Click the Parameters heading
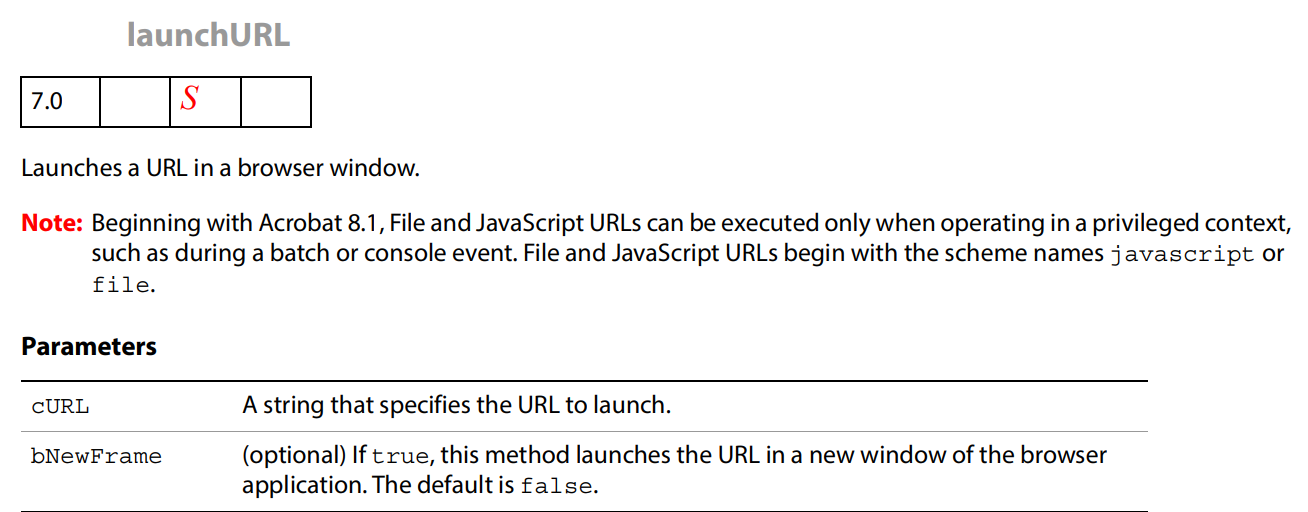 (x=89, y=347)
